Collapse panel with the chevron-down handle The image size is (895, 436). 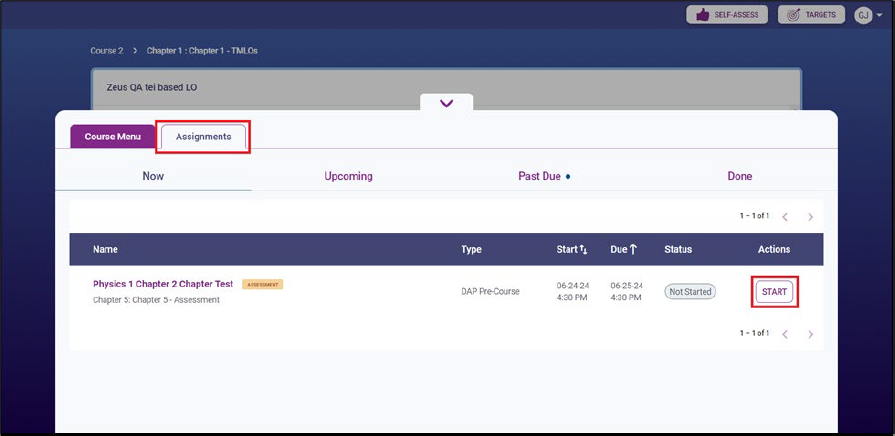point(446,103)
